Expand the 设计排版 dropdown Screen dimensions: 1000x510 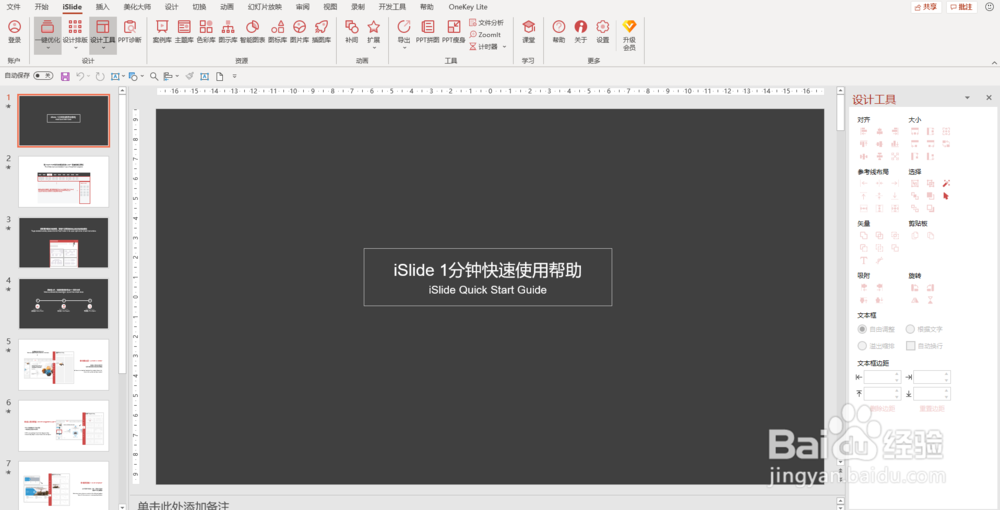[75, 48]
